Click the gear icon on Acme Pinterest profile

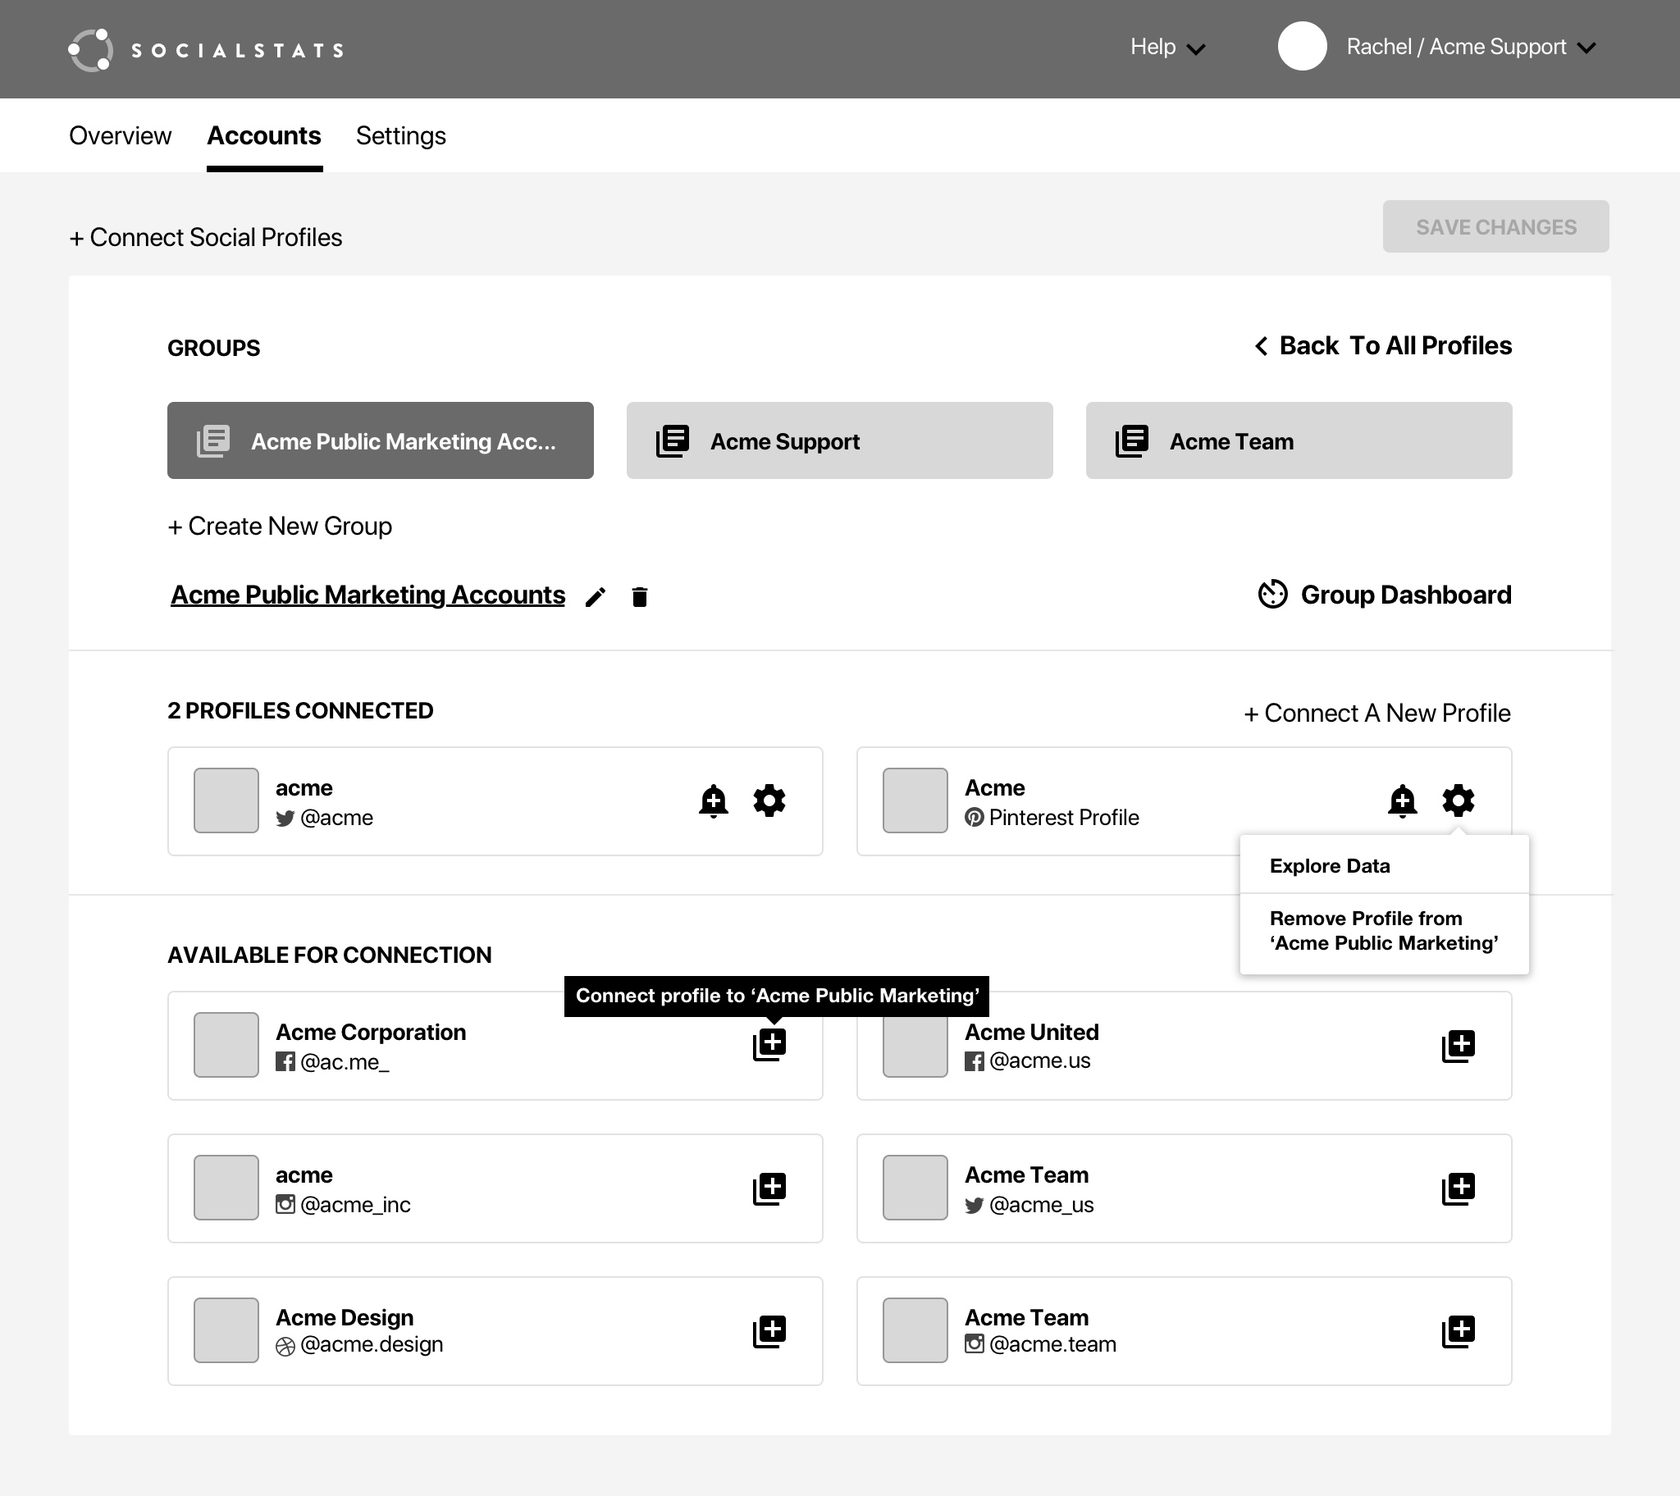tap(1458, 801)
